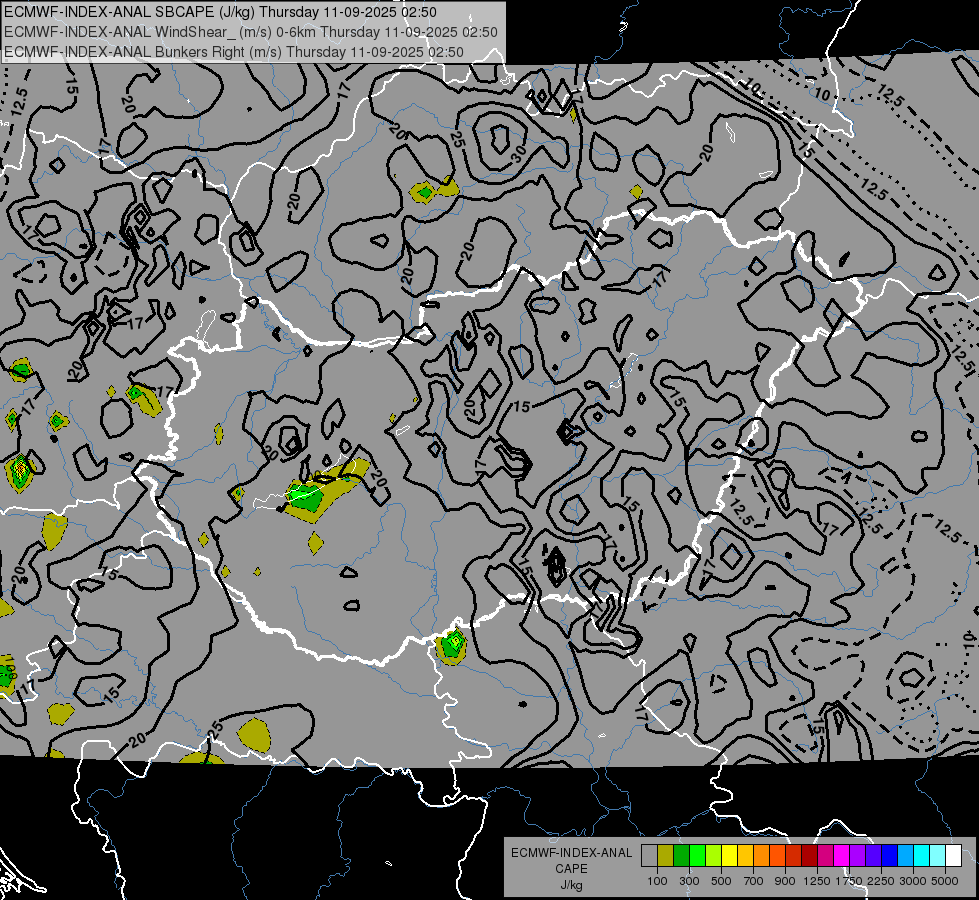Pick the magenta swatch before 1750
This screenshot has width=979, height=900.
pos(842,856)
